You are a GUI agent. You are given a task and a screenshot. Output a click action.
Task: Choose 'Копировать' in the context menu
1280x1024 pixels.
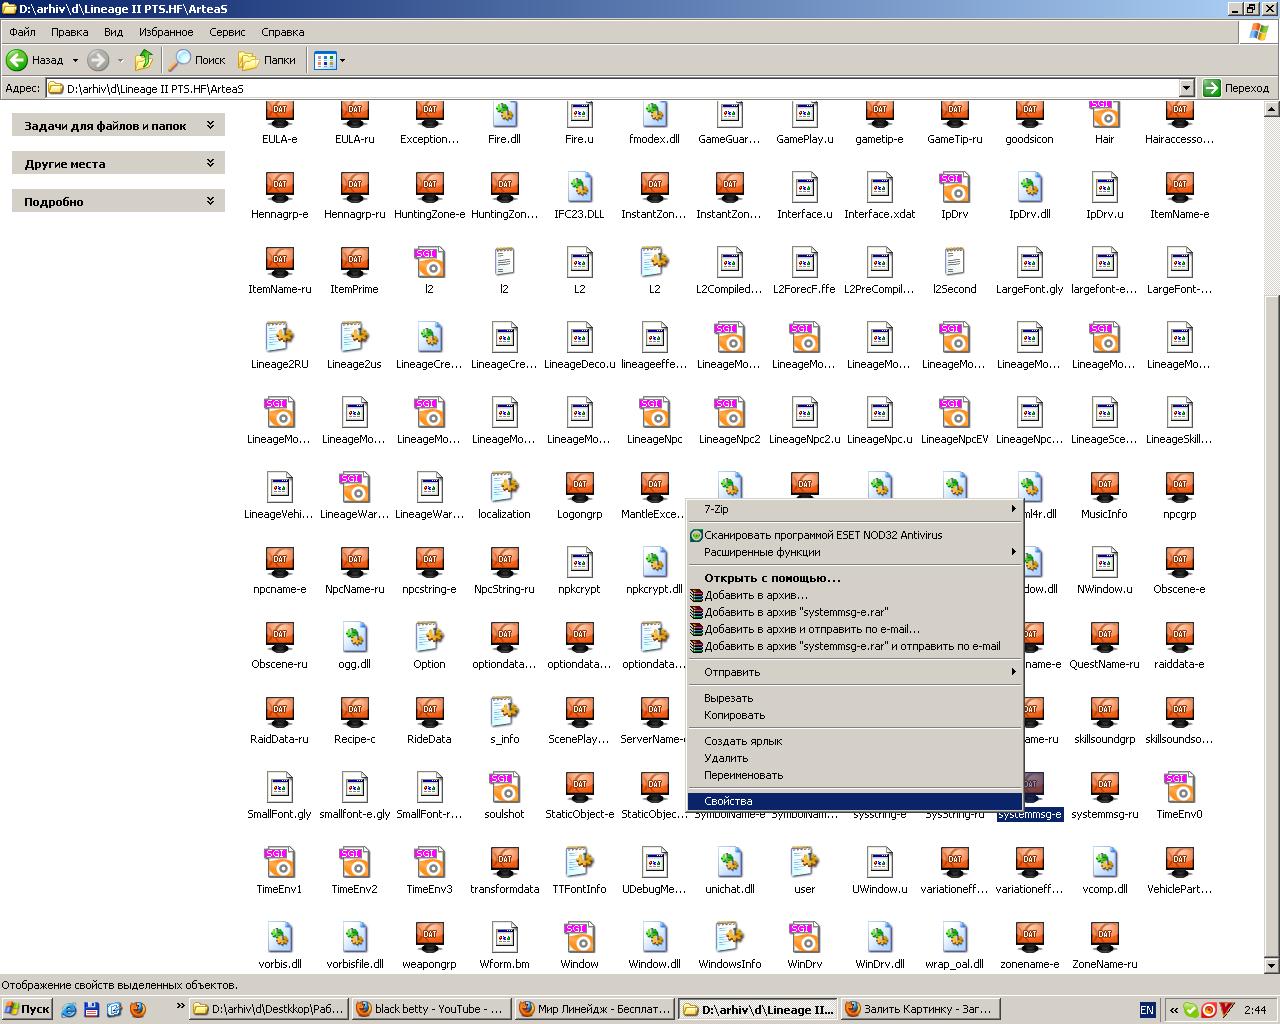855,715
